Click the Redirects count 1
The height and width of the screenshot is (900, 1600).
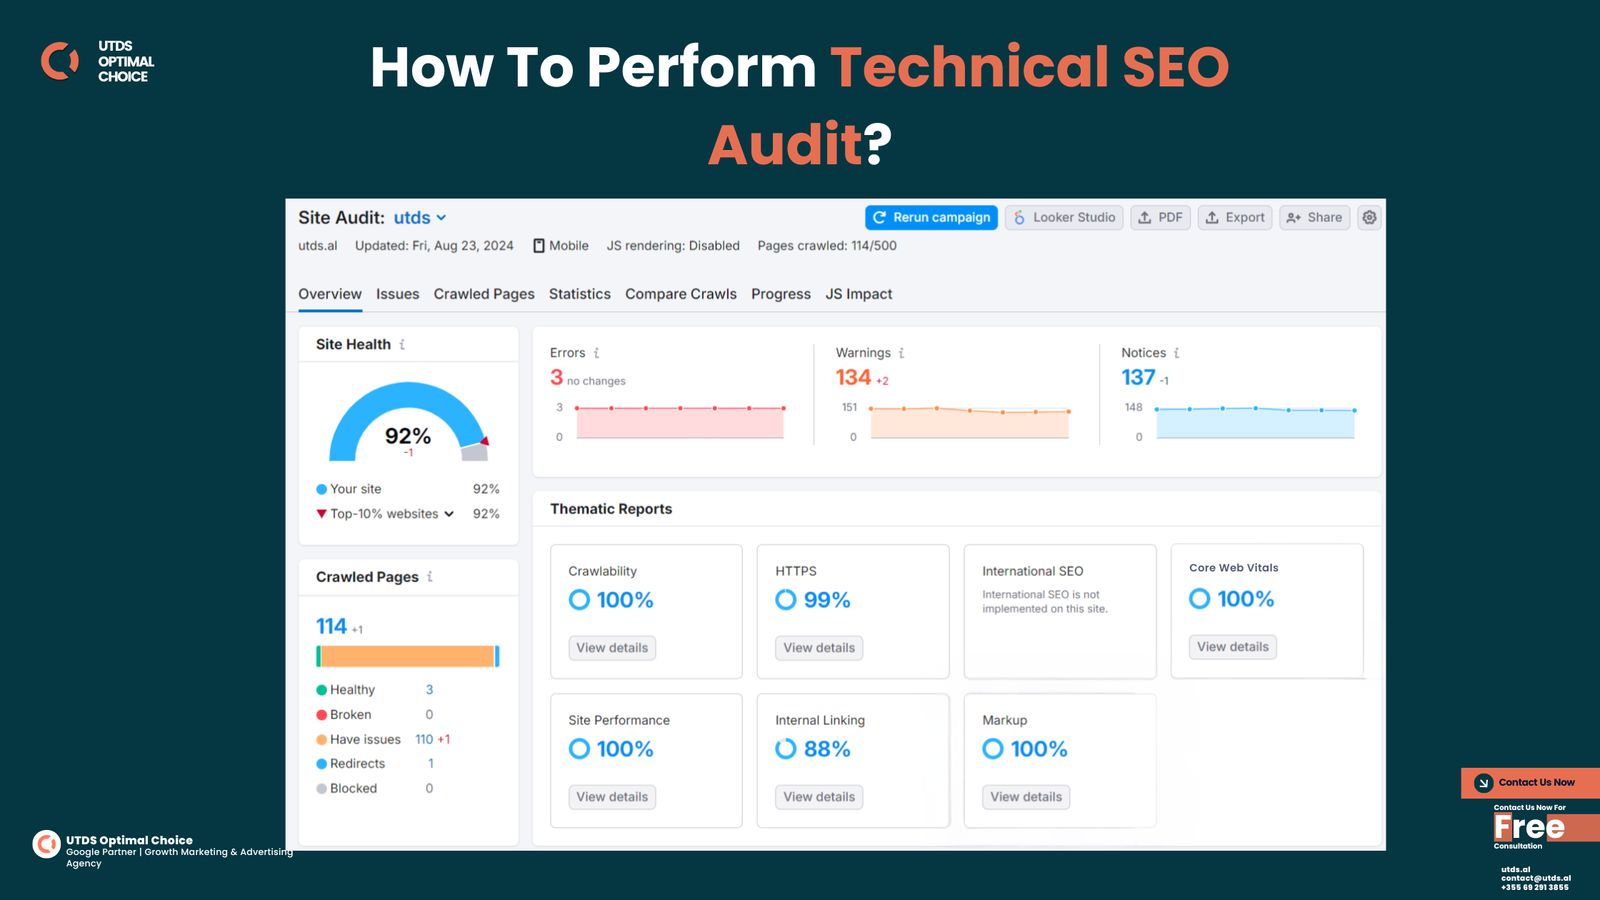tap(431, 763)
